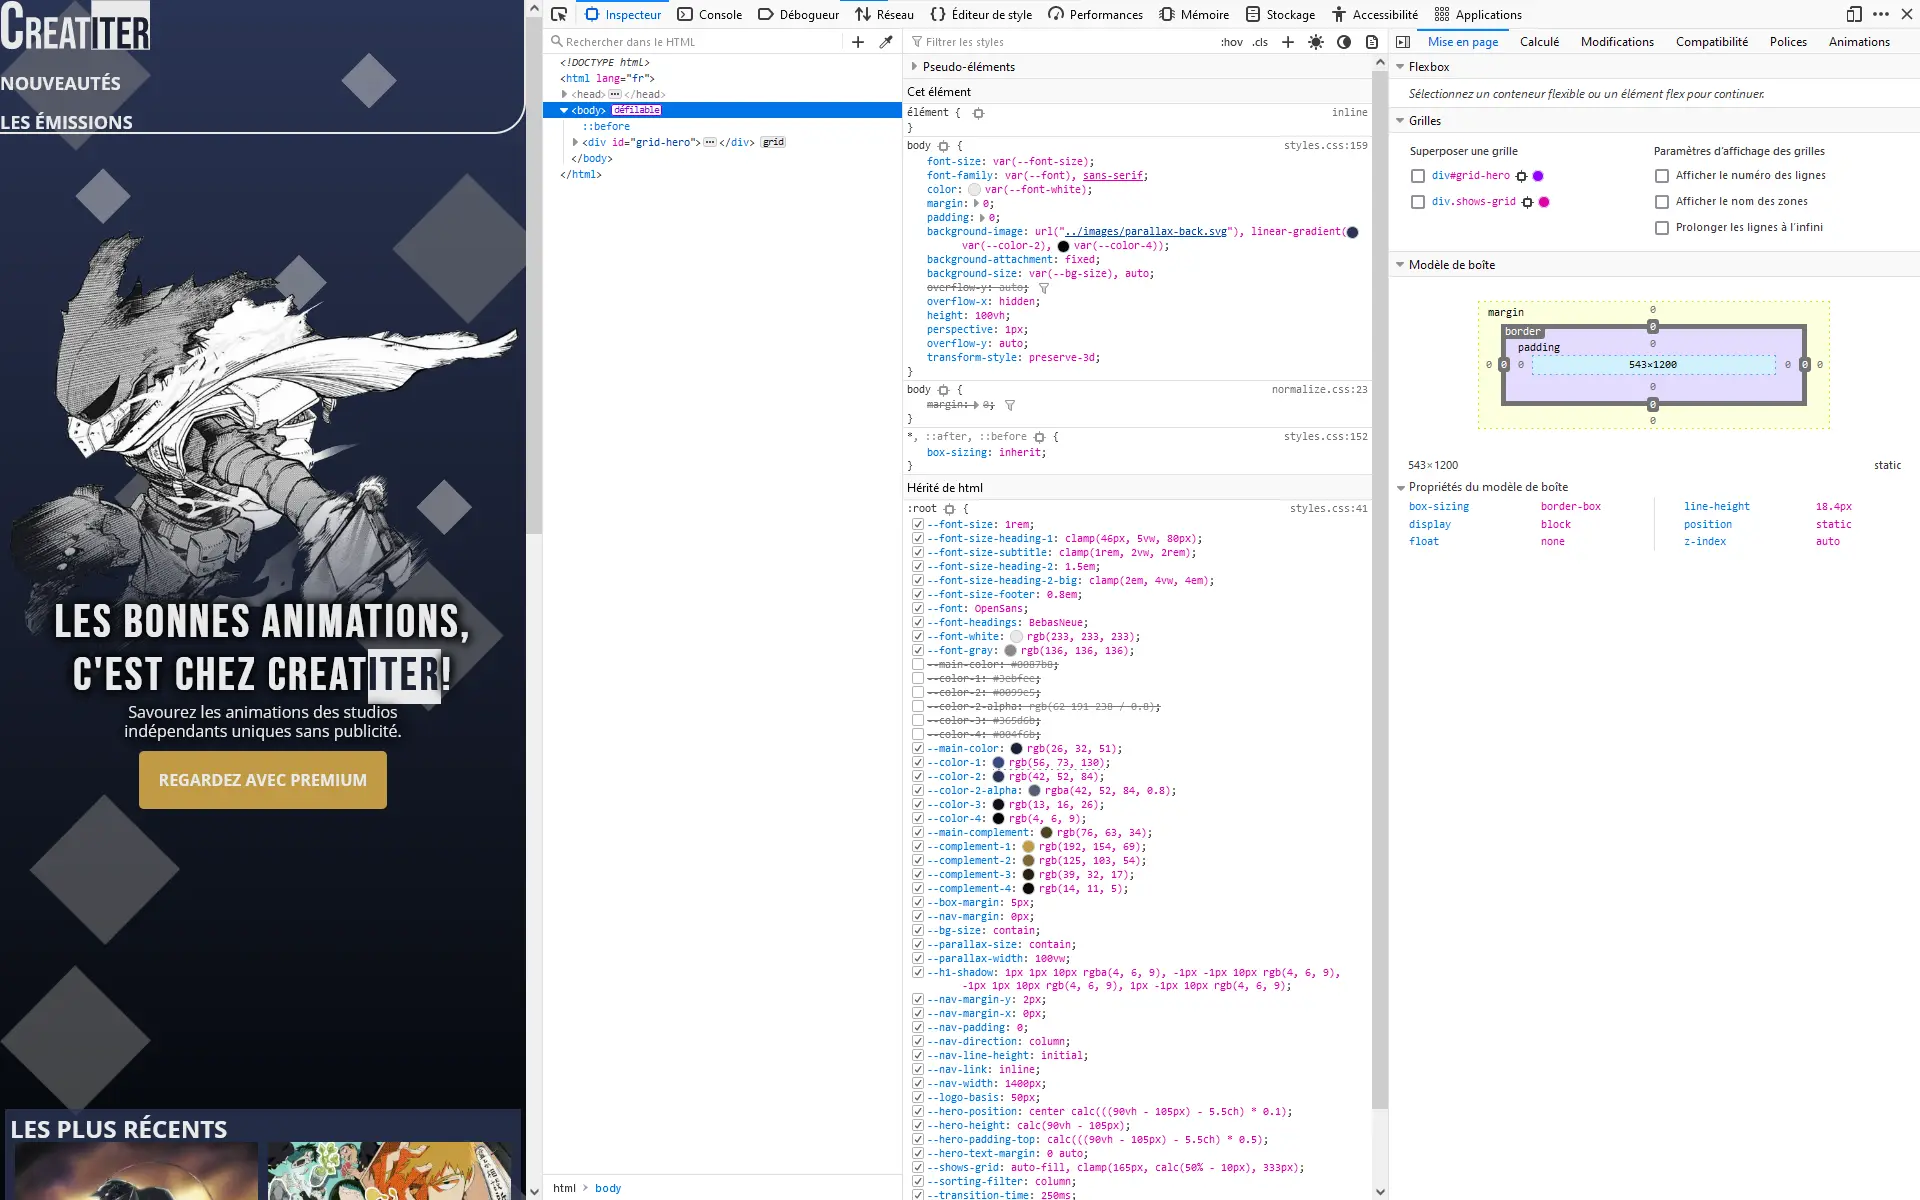Click the HTML search field
1920x1200 pixels.
[x=695, y=42]
